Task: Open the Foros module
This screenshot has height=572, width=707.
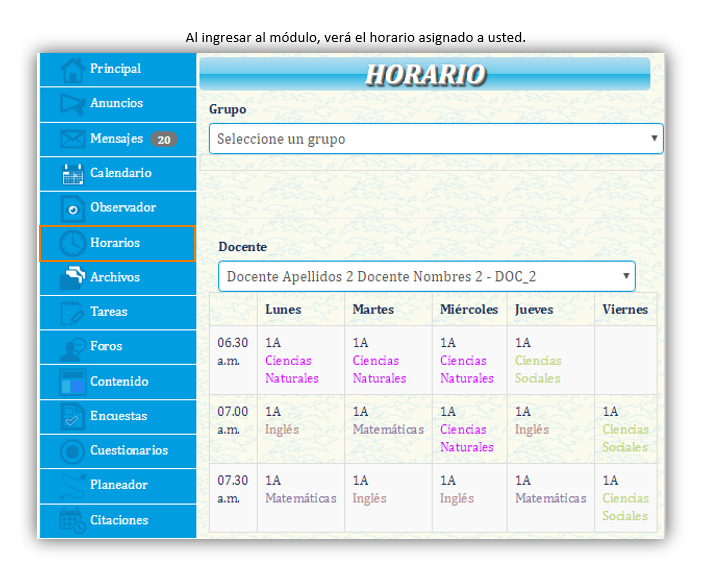Action: (118, 348)
